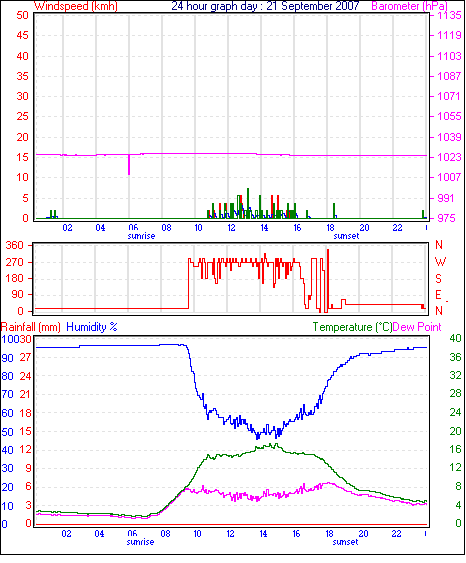Image resolution: width=466 pixels, height=563 pixels.
Task: Click the tallest green wind gust bar
Action: tap(248, 203)
